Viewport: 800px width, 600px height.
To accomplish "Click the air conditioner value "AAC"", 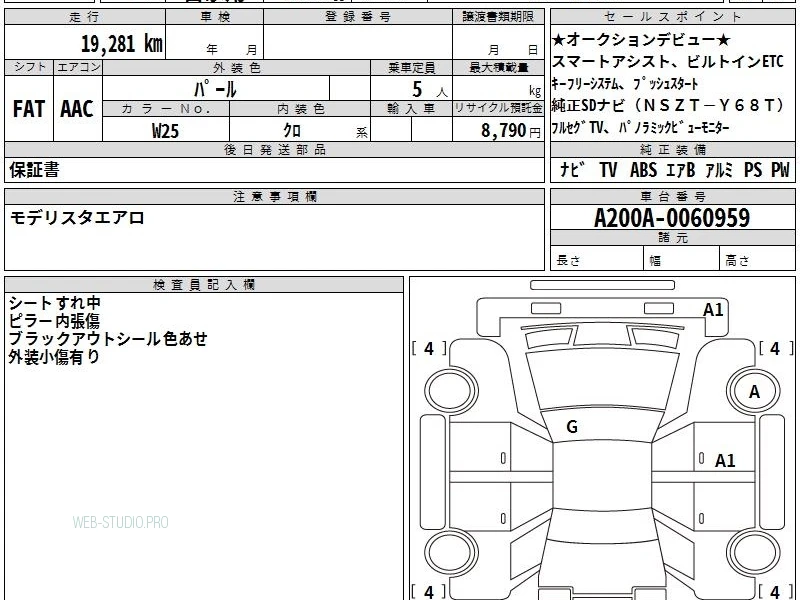I will 77,109.
